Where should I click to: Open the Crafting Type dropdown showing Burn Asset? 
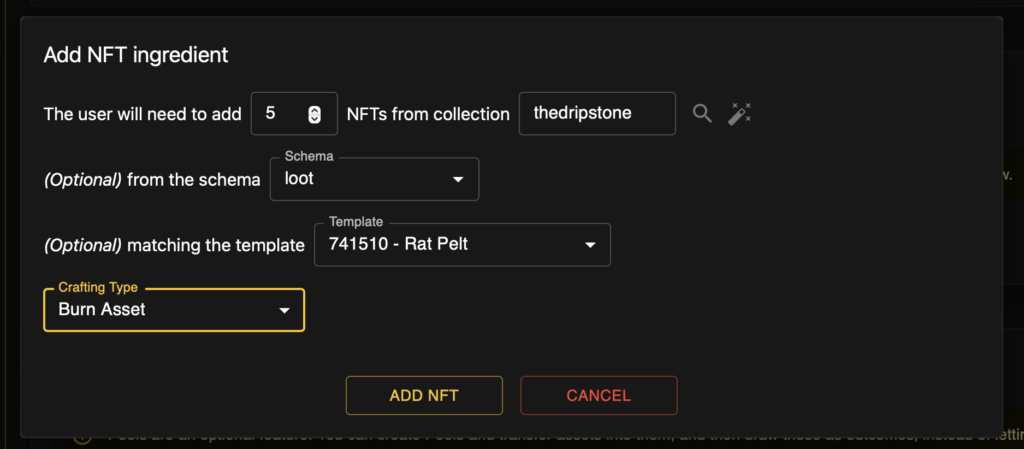(174, 310)
